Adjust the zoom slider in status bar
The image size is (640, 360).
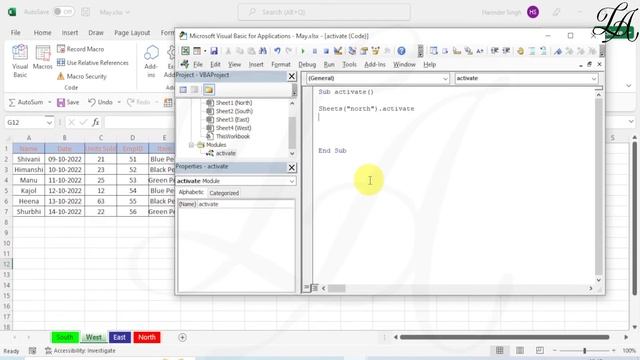(x=584, y=351)
